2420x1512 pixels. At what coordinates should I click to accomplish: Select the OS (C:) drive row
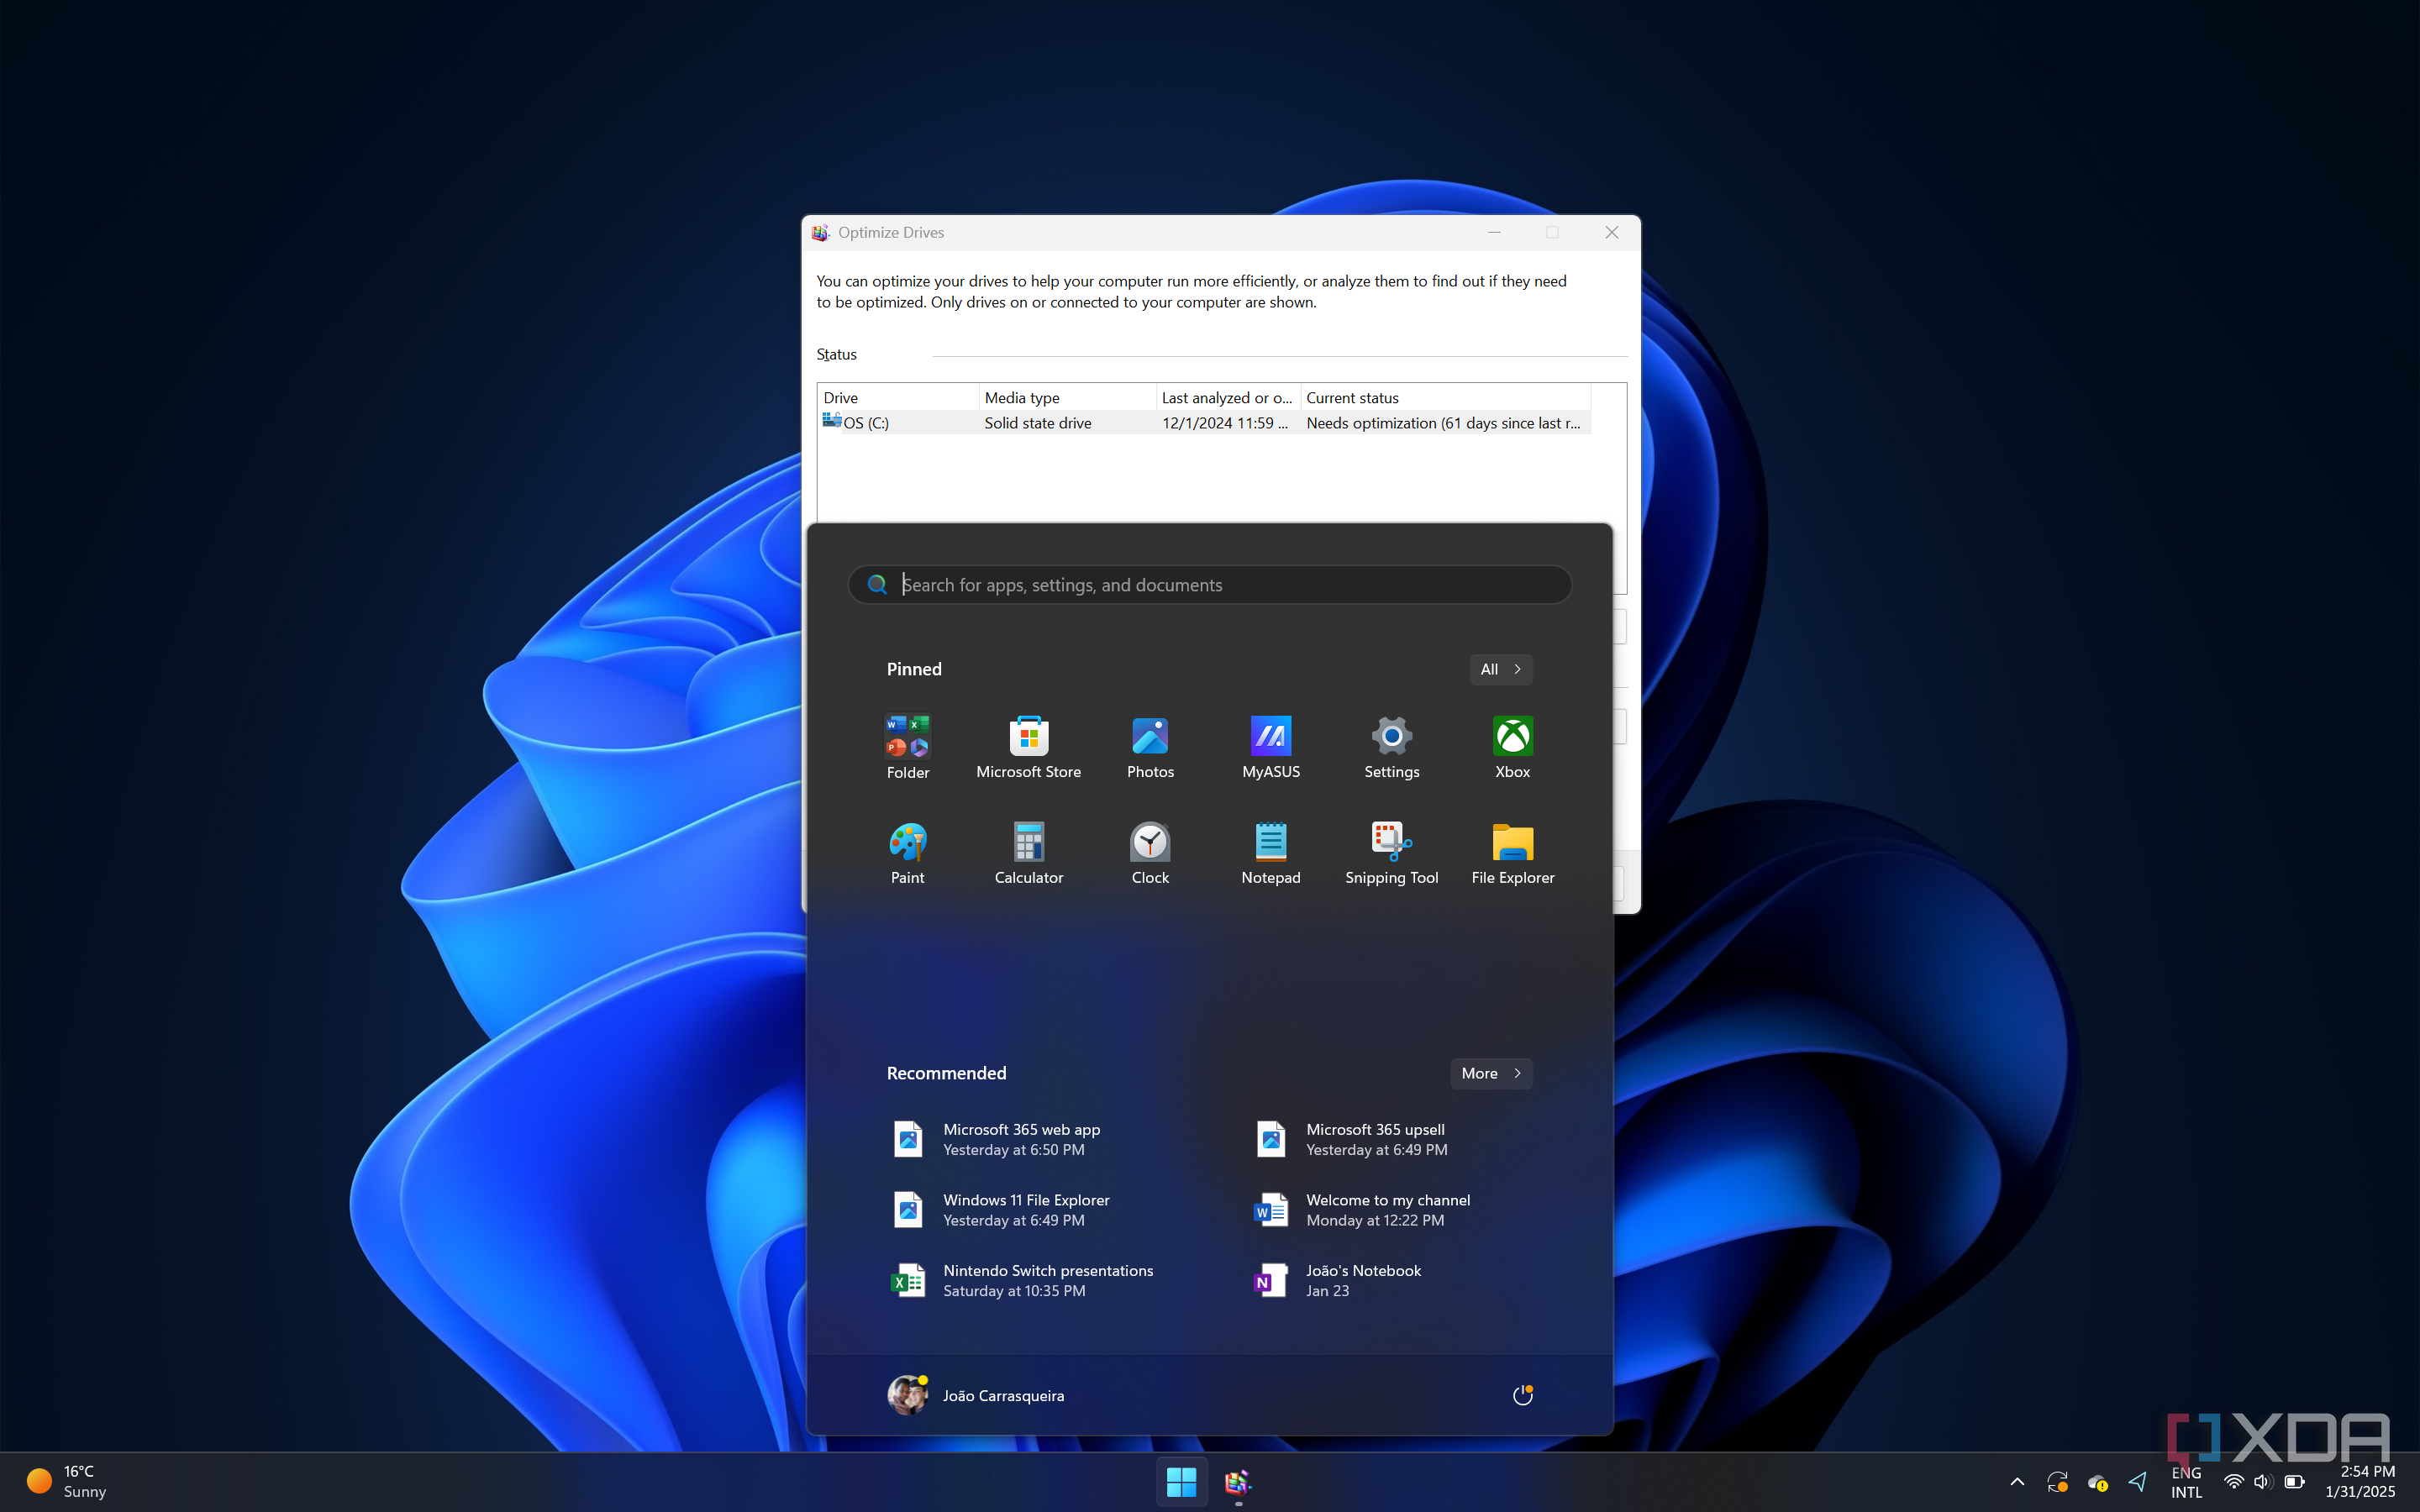tap(1205, 423)
